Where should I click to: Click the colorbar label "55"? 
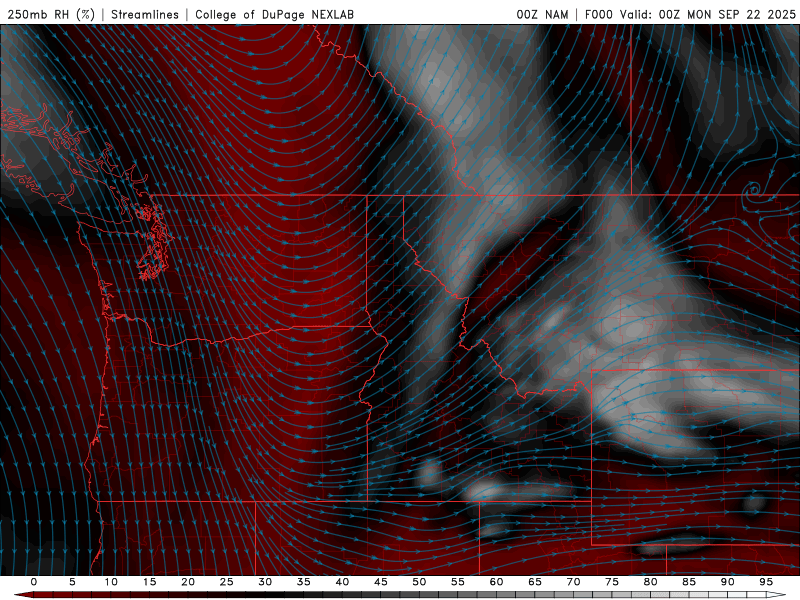[x=458, y=582]
